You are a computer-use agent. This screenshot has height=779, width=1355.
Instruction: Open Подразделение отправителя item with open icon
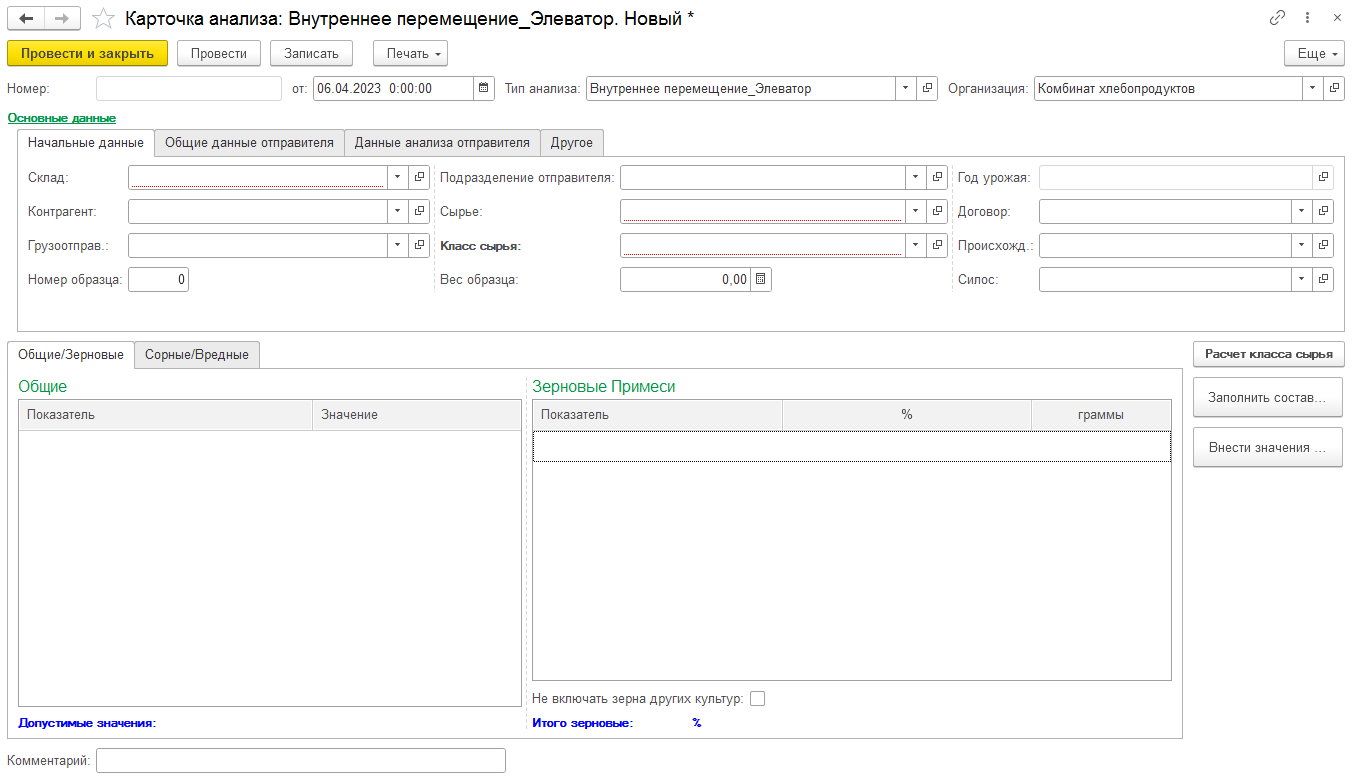tap(937, 177)
